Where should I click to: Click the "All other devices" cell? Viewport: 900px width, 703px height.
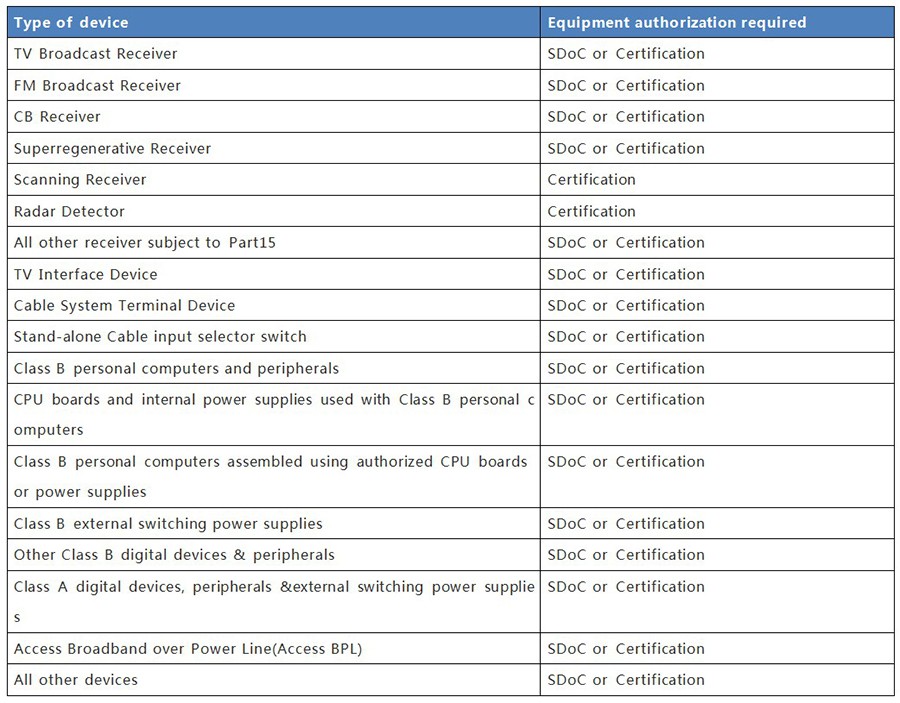pyautogui.click(x=76, y=680)
